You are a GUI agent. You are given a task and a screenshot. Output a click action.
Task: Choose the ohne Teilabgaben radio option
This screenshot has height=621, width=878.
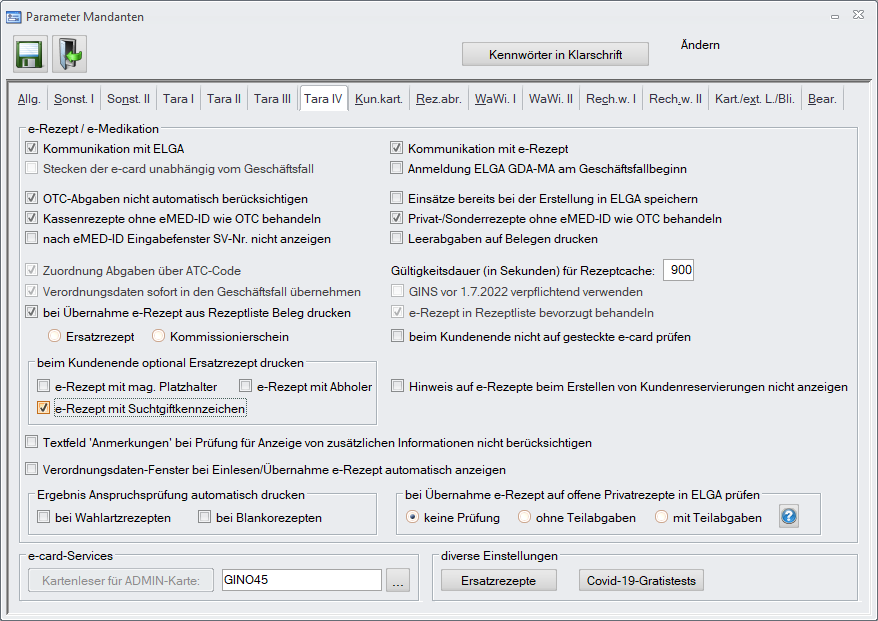(x=524, y=517)
